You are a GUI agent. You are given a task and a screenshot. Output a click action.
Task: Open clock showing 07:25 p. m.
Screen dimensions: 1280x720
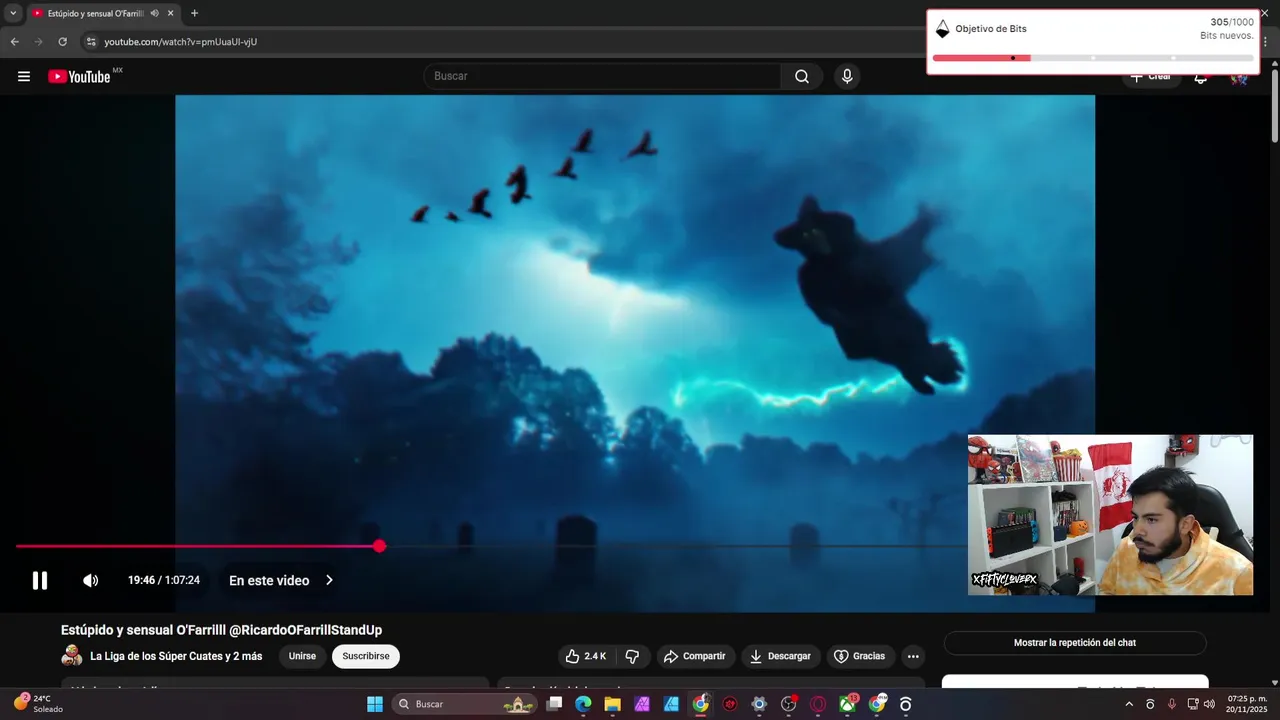click(1247, 704)
